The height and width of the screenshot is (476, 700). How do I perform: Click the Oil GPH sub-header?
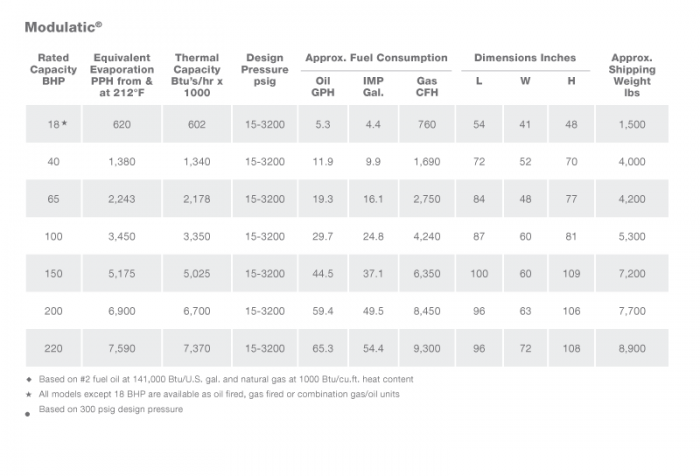(x=322, y=87)
